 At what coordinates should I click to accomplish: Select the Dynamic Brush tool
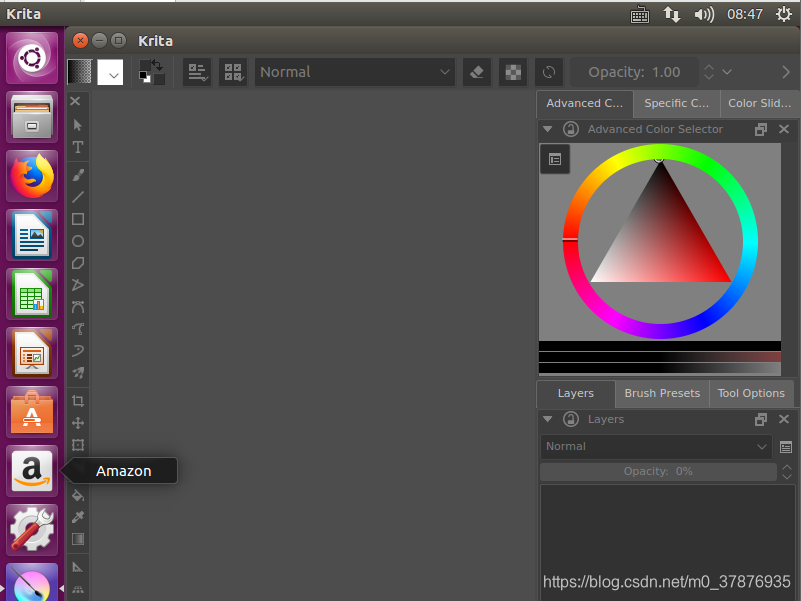[x=78, y=351]
